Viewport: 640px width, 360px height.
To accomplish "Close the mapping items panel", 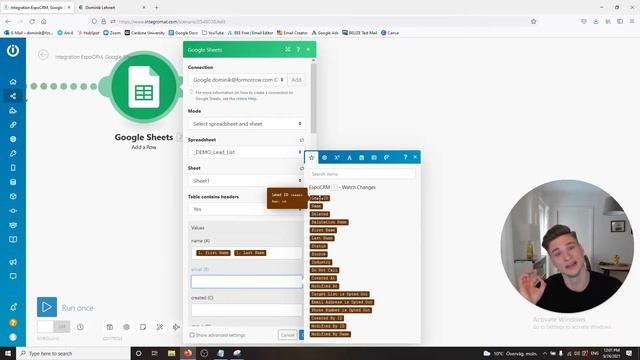I will (415, 157).
